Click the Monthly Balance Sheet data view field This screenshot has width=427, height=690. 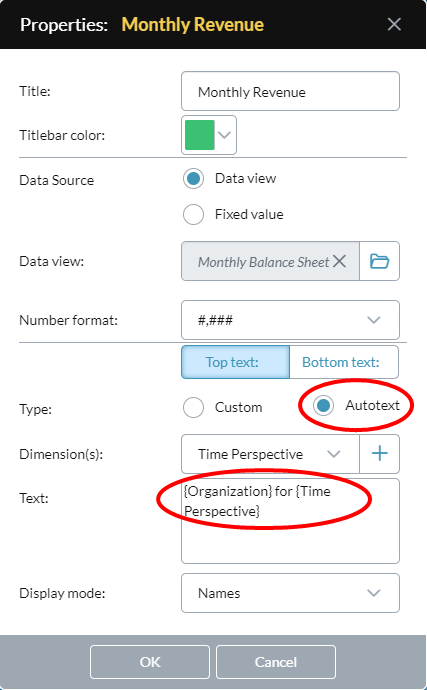tap(270, 261)
